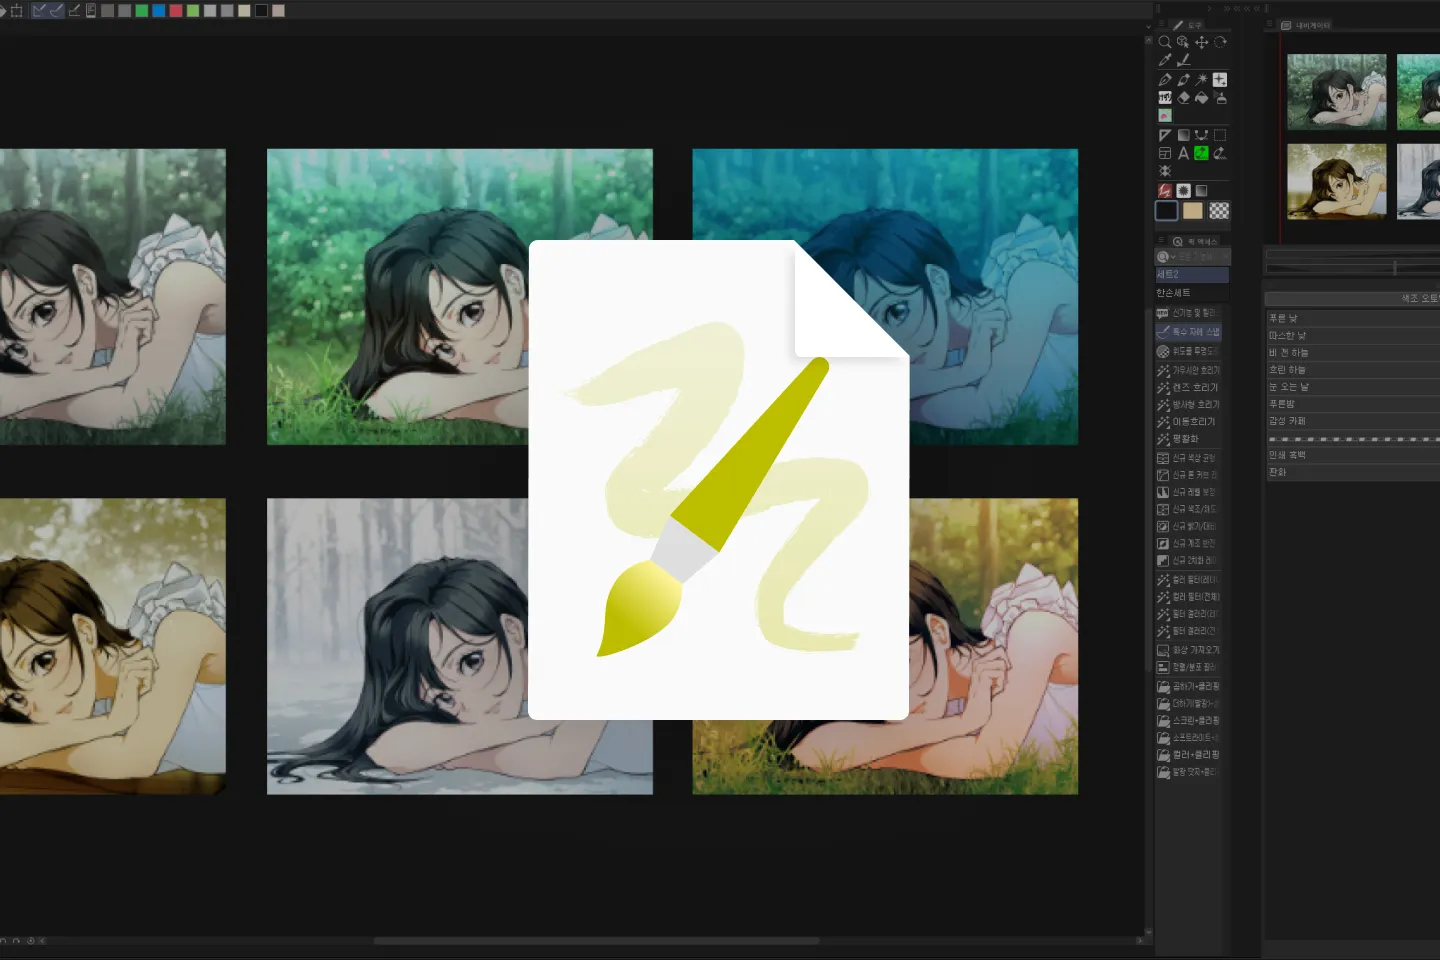Select the Eraser tool
The height and width of the screenshot is (960, 1440).
click(x=1183, y=98)
